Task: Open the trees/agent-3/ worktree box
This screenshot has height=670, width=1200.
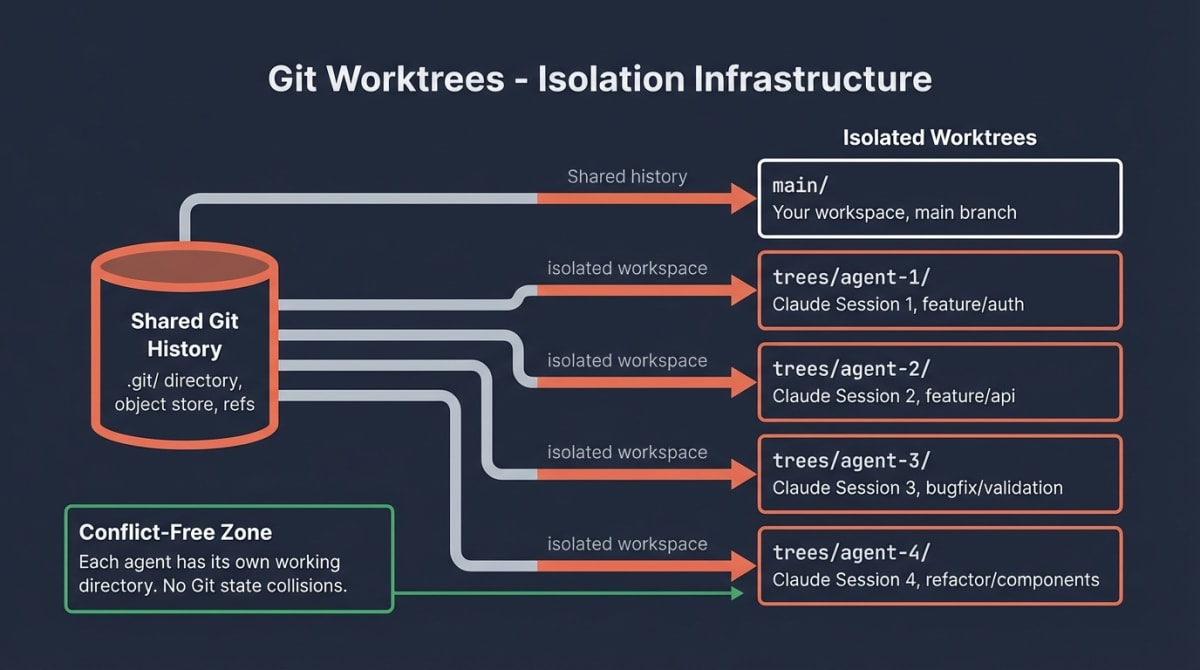Action: (x=939, y=474)
